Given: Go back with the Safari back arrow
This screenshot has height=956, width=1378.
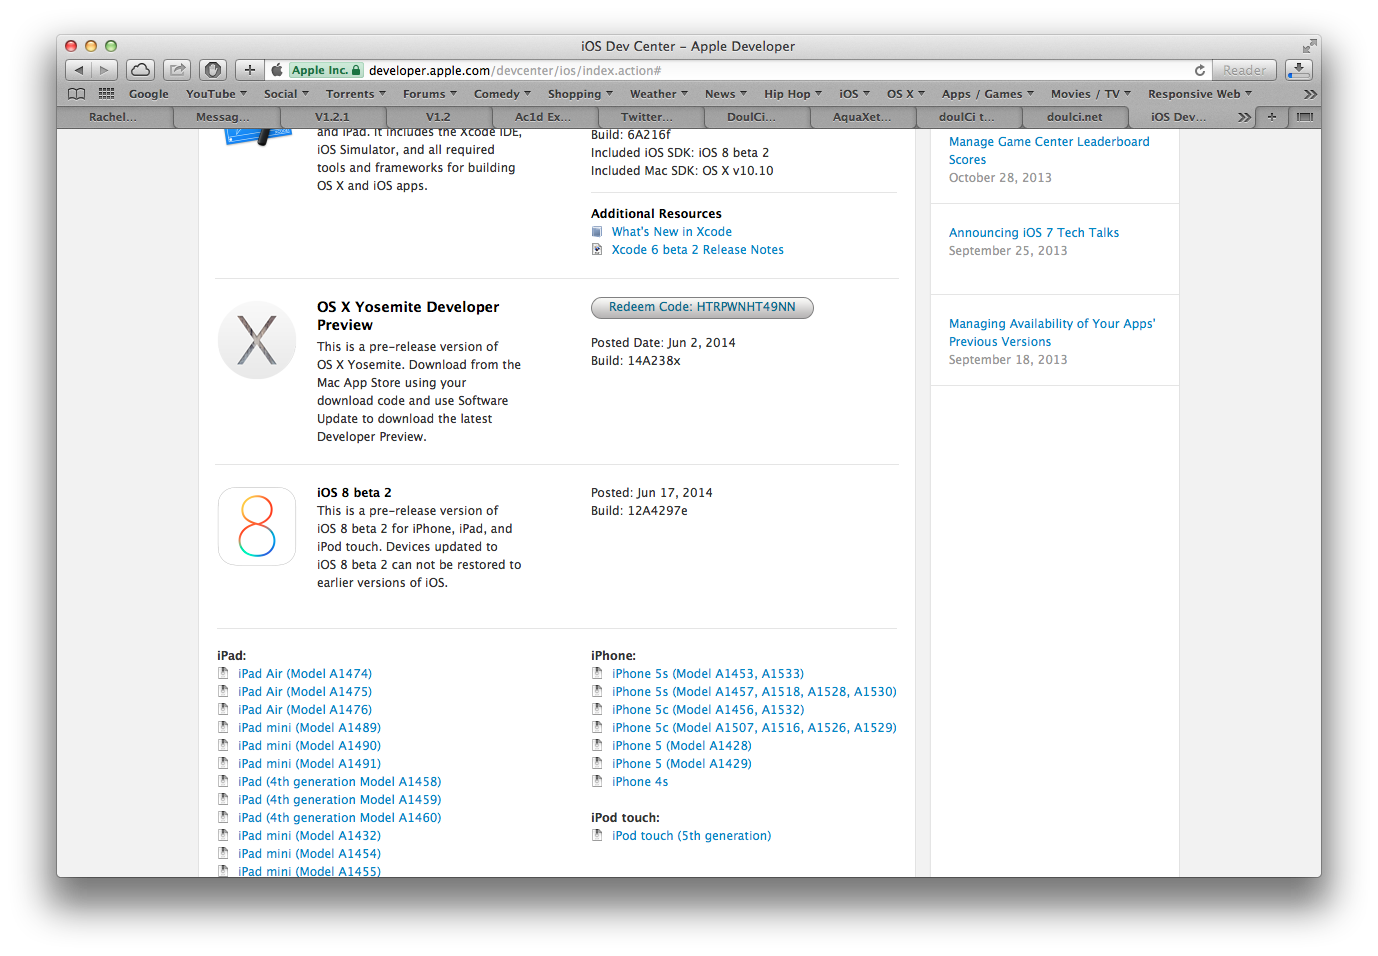Looking at the screenshot, I should point(79,70).
